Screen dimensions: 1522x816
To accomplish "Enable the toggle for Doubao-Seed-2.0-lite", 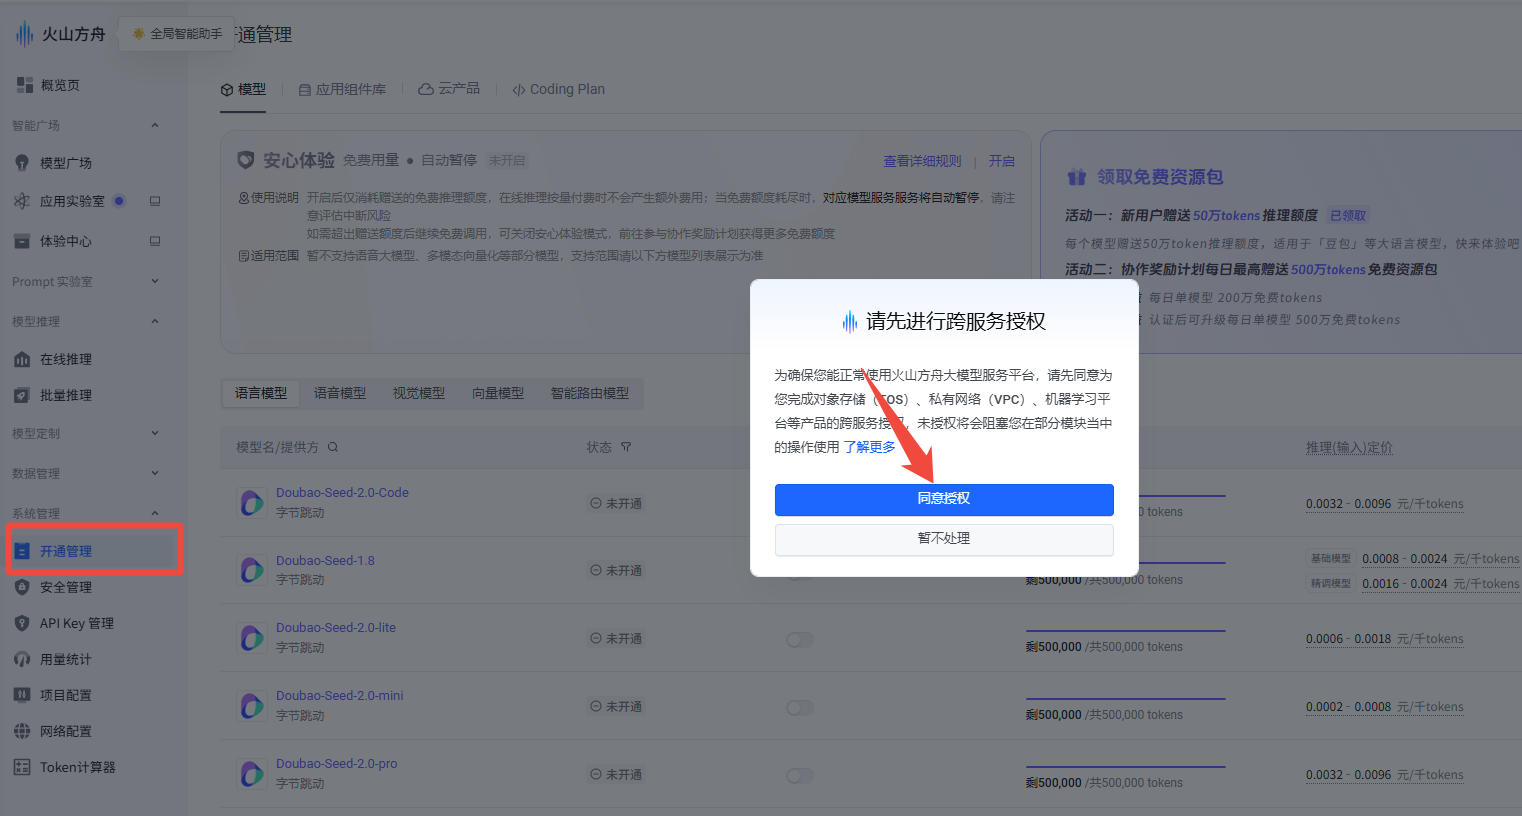I will pos(800,639).
